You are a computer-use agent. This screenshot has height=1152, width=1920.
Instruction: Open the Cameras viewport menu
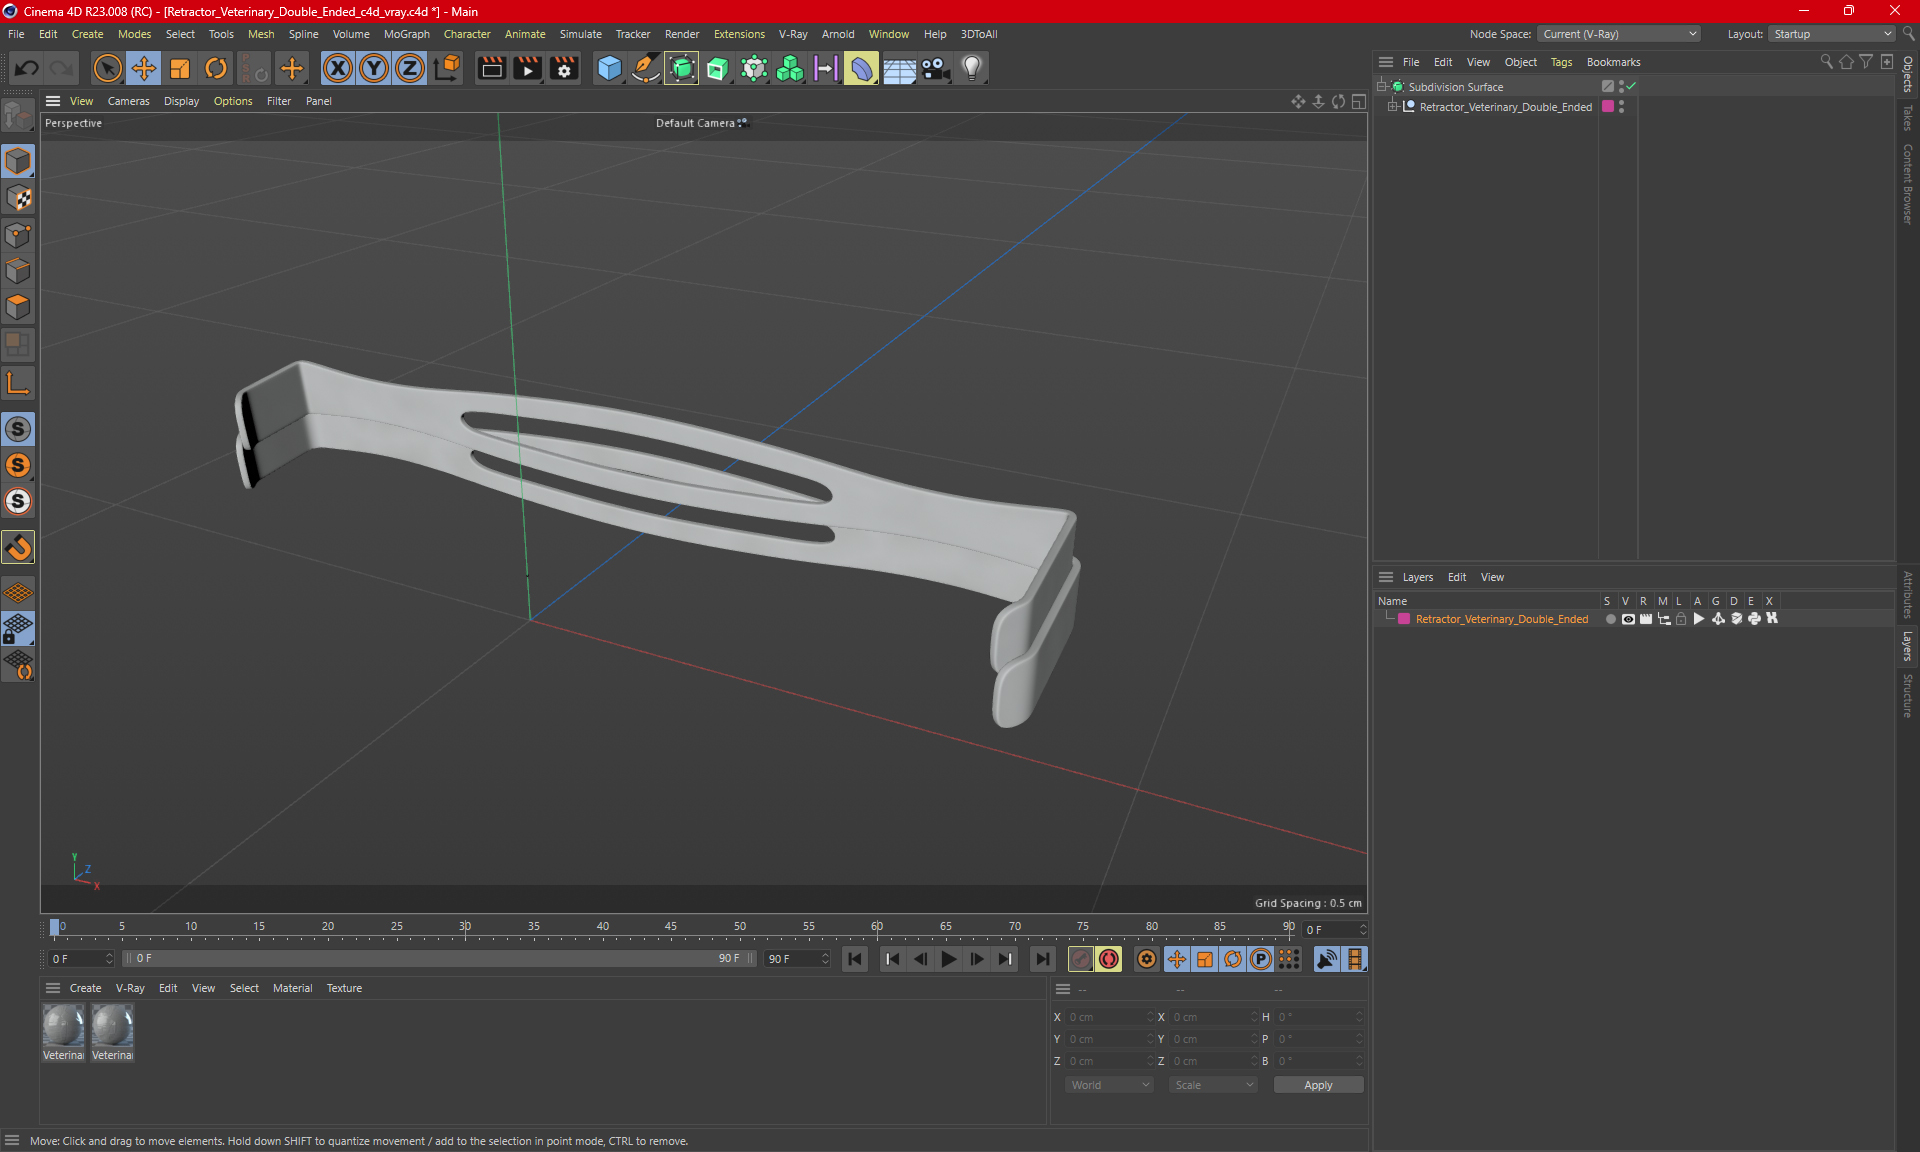128,101
